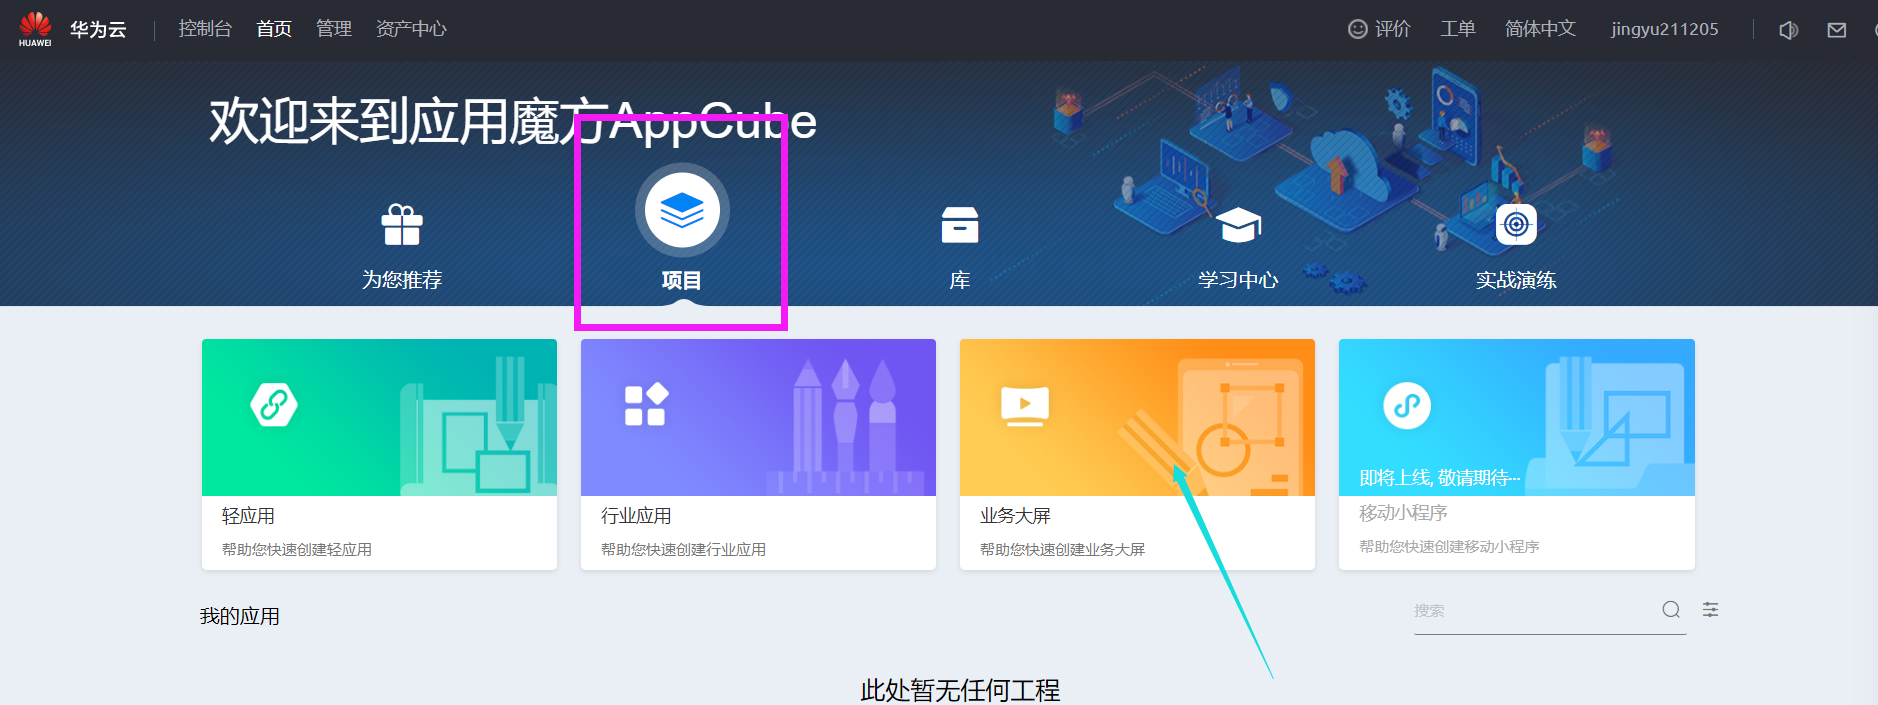Open 学习中心 tab label
Image resolution: width=1878 pixels, height=705 pixels.
point(1238,280)
